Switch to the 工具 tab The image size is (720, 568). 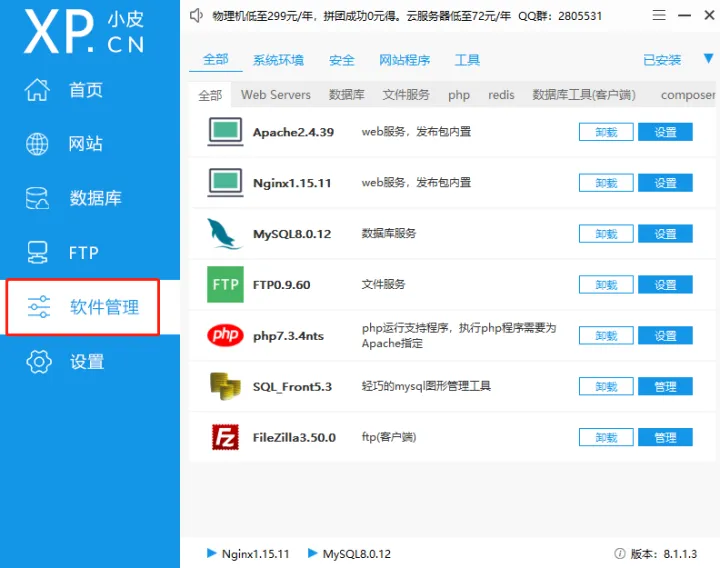tap(467, 60)
